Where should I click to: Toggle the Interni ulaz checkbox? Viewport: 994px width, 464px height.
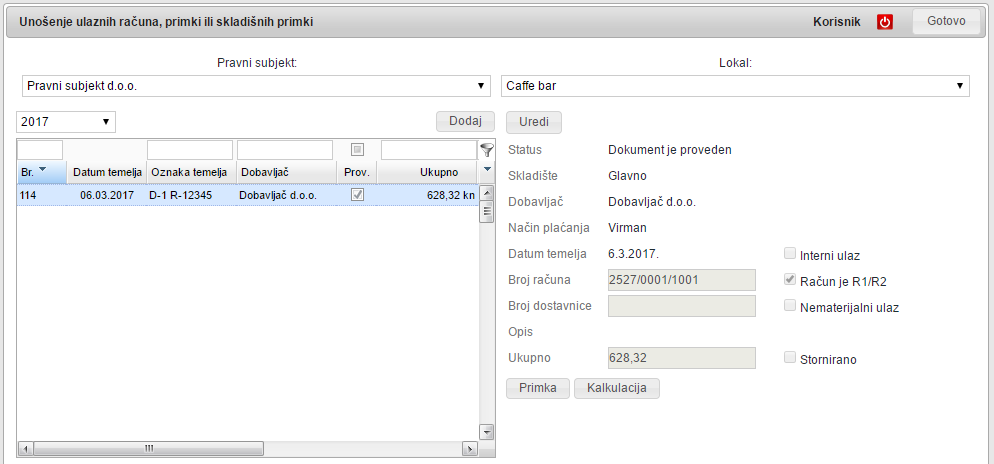click(791, 255)
